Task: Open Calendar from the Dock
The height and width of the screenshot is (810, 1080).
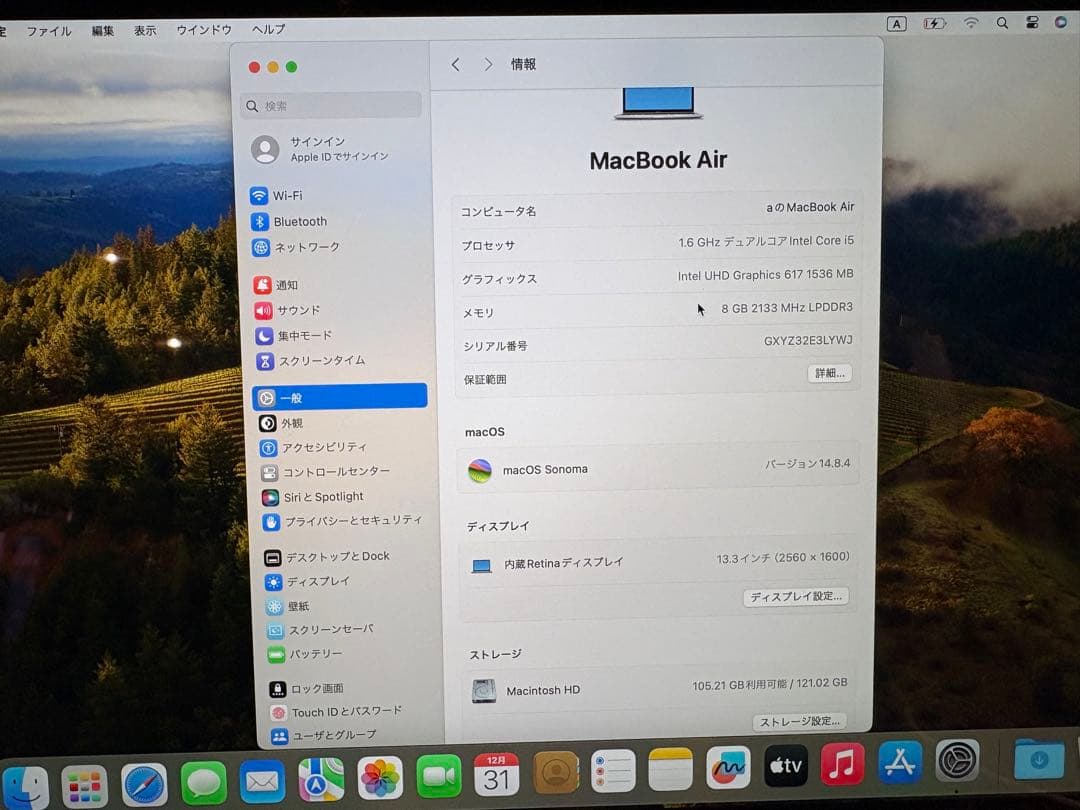Action: pyautogui.click(x=497, y=774)
